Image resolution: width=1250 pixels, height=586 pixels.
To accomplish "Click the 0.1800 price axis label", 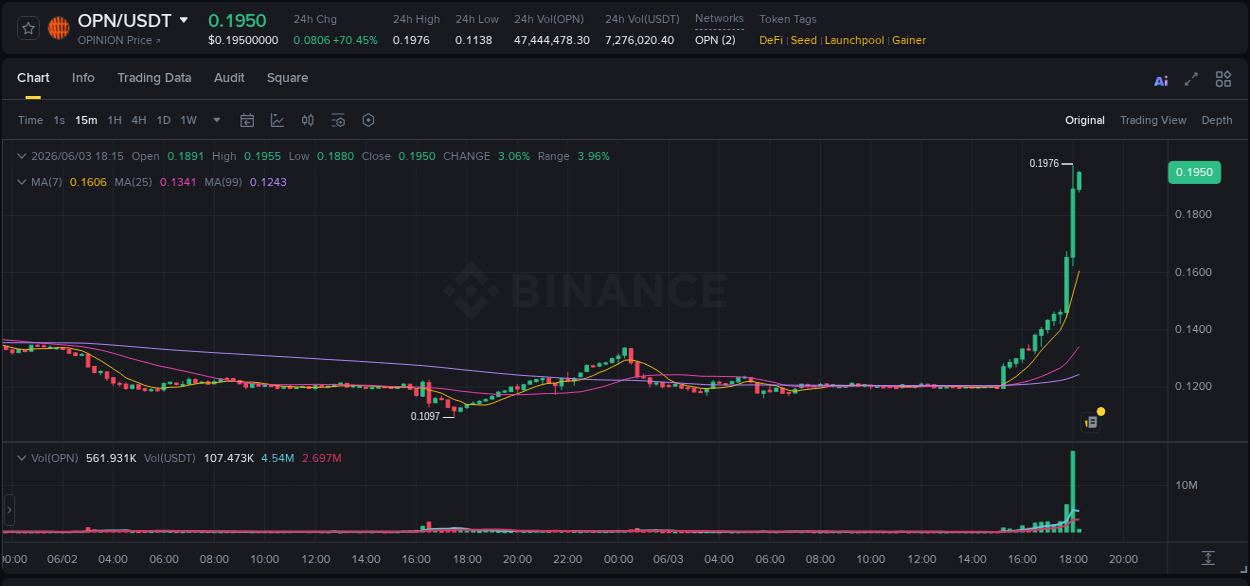I will (1194, 214).
